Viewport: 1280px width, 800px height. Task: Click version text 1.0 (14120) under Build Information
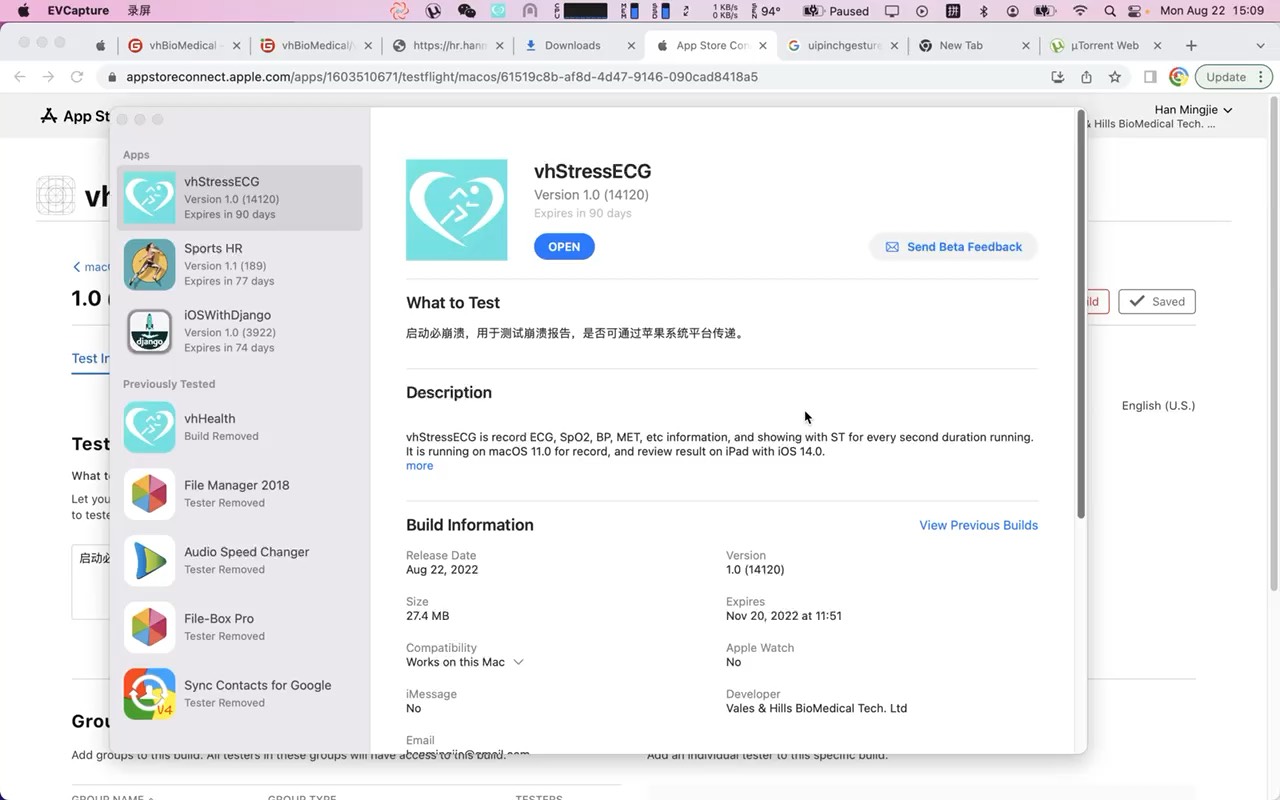coord(755,570)
